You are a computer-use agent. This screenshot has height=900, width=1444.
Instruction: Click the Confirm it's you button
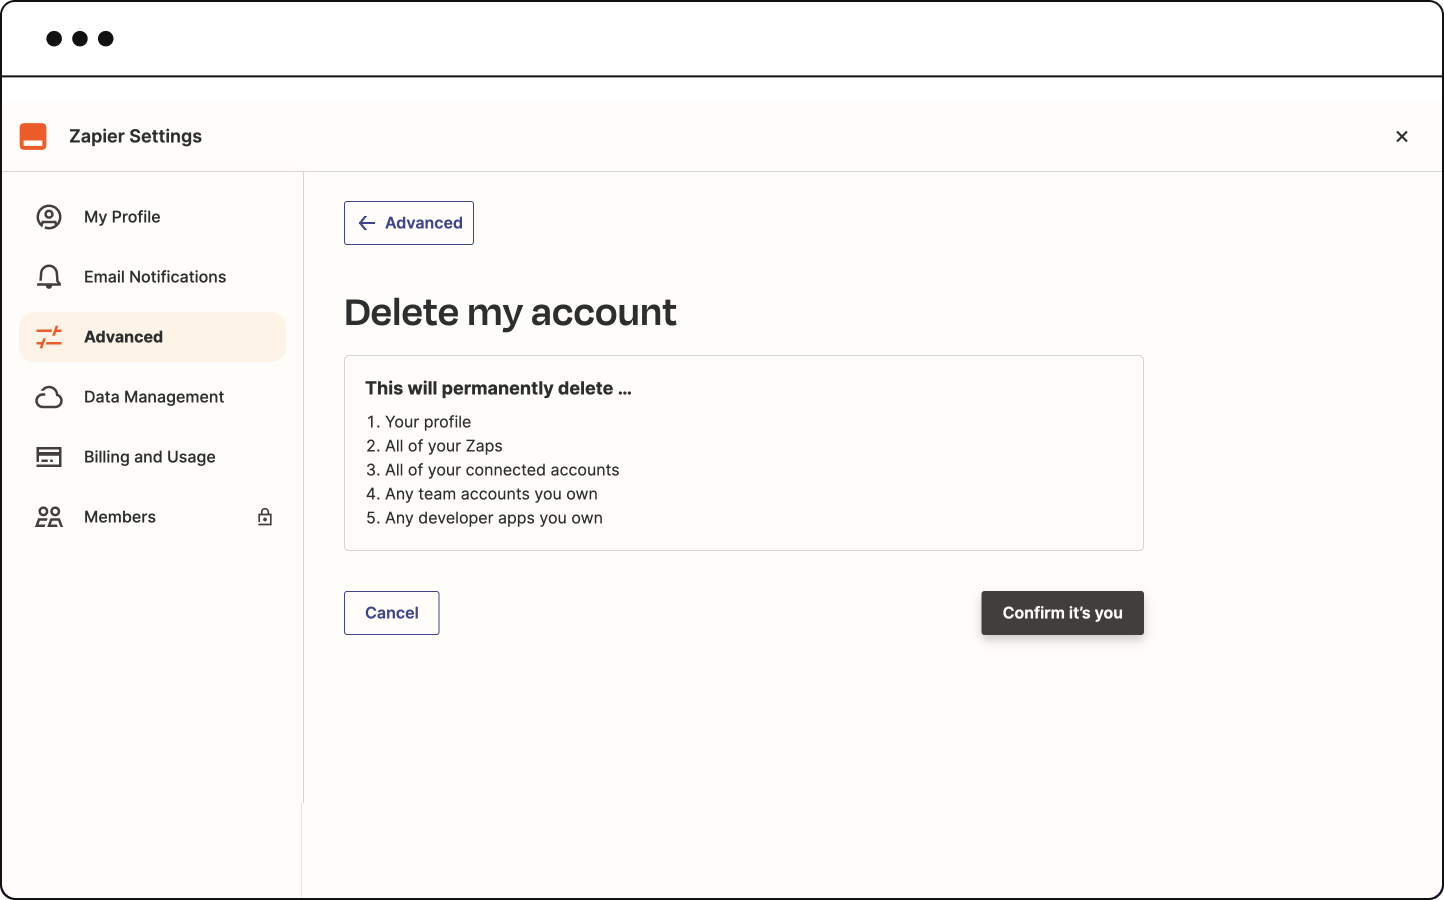click(x=1062, y=613)
